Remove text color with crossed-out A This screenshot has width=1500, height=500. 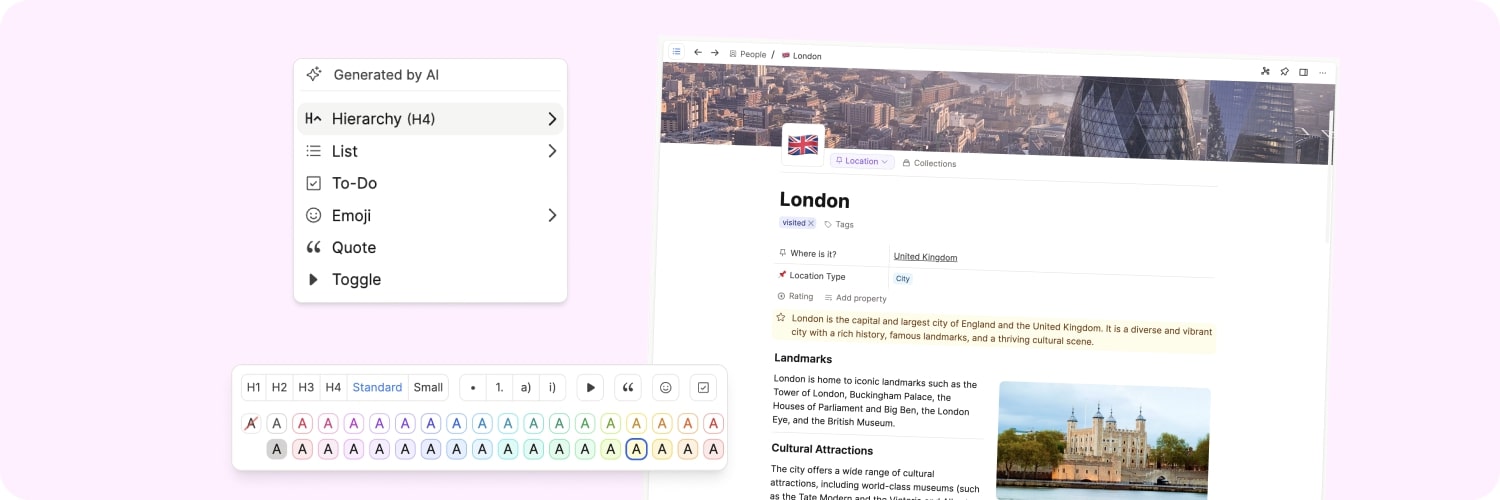(252, 423)
